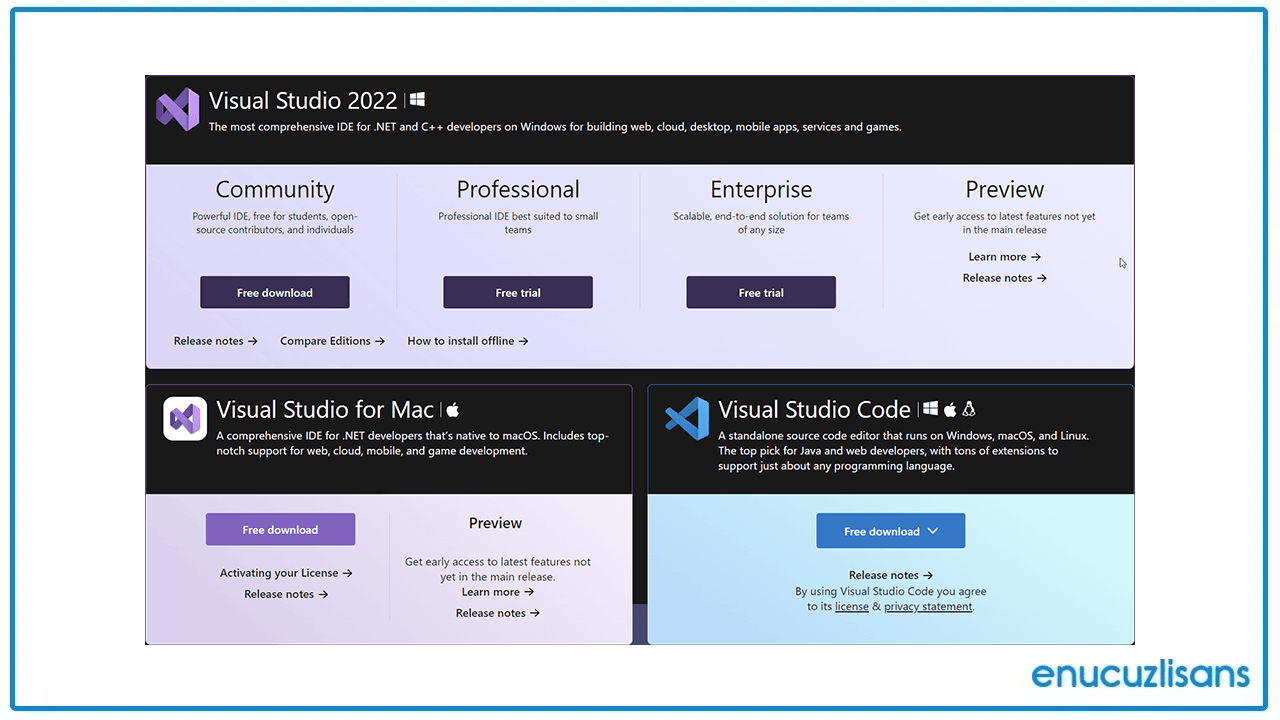This screenshot has width=1280, height=720.
Task: Click the Visual Studio for Mac logo
Action: pos(185,419)
